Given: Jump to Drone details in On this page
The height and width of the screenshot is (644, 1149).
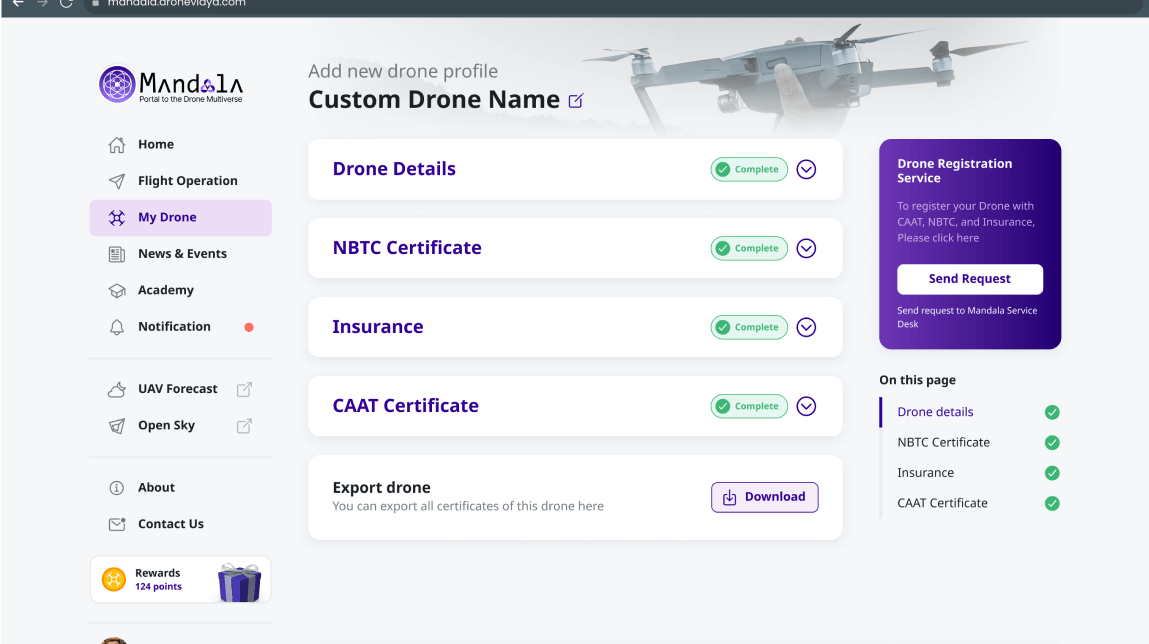Looking at the screenshot, I should (935, 412).
